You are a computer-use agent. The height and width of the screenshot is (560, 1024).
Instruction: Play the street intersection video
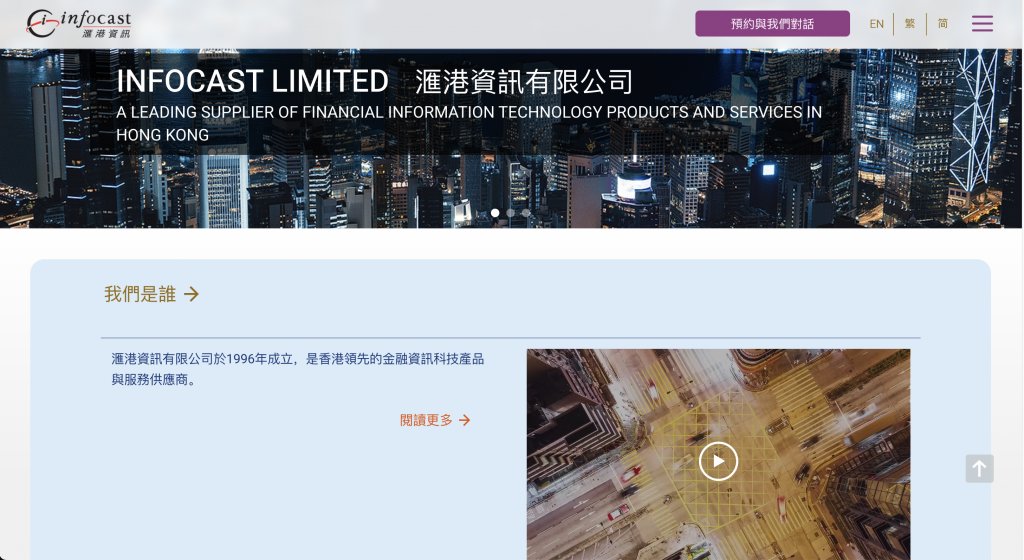(x=718, y=461)
